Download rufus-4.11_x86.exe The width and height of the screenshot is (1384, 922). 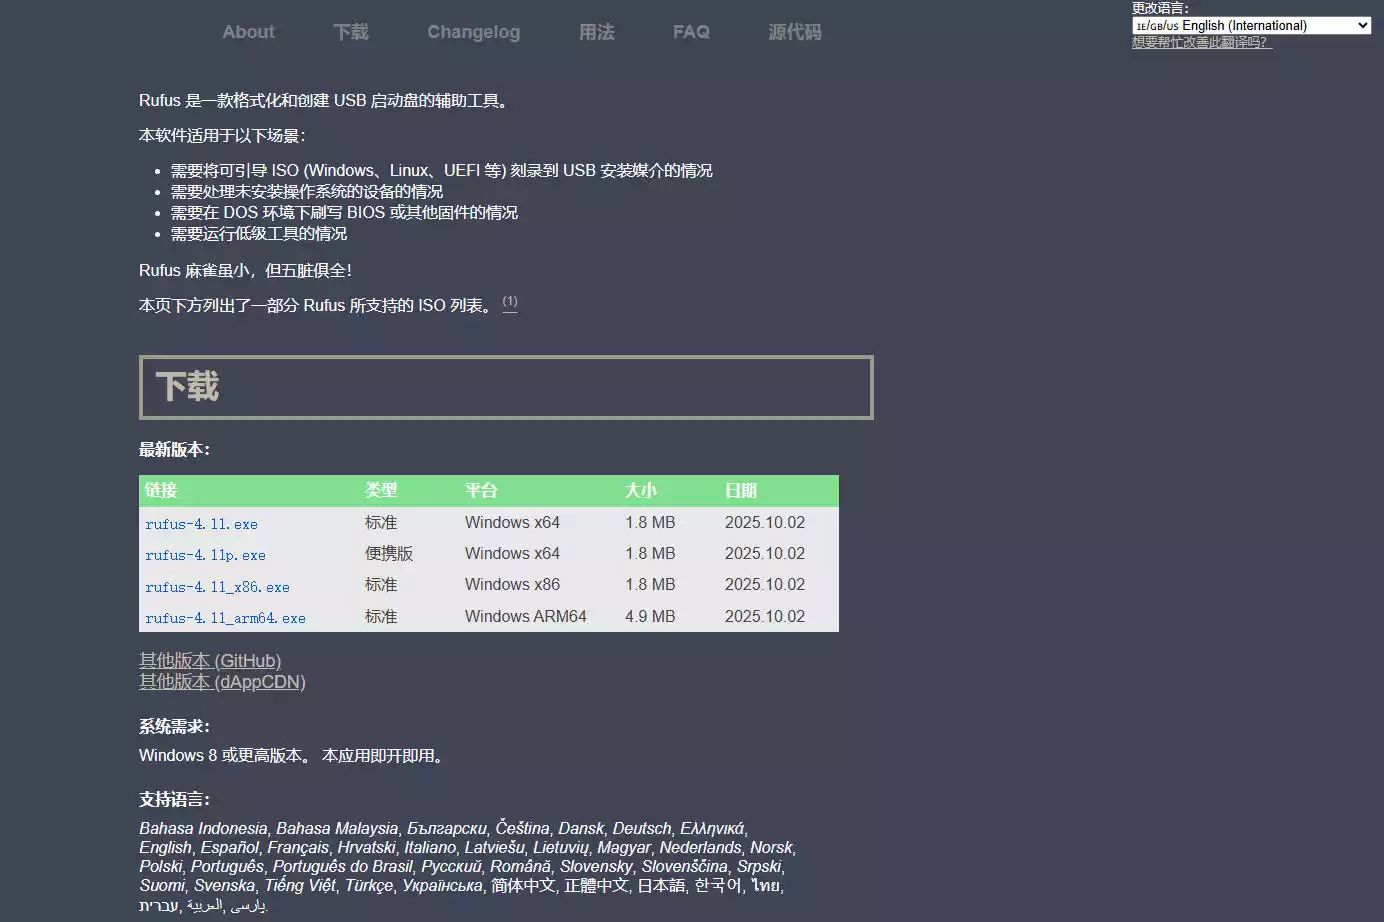point(218,587)
